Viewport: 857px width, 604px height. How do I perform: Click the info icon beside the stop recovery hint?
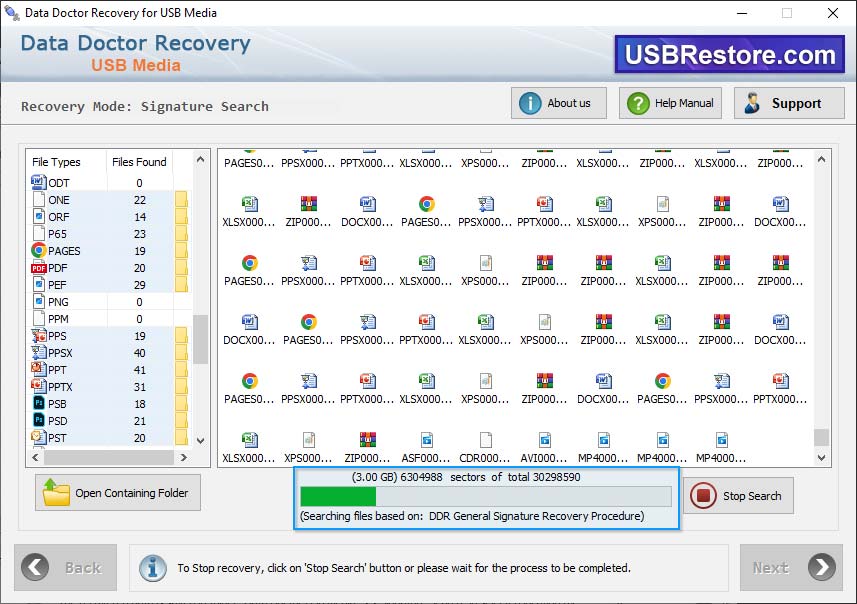[x=152, y=568]
